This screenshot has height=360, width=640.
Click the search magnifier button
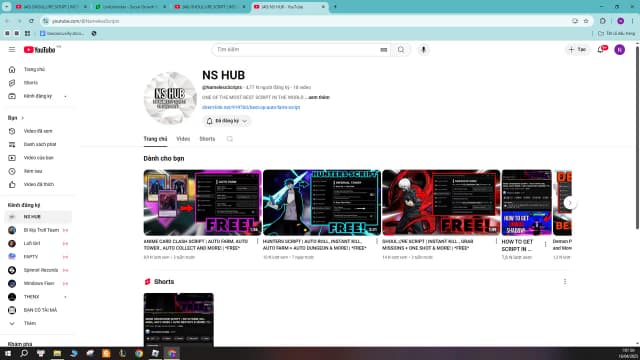click(x=401, y=50)
